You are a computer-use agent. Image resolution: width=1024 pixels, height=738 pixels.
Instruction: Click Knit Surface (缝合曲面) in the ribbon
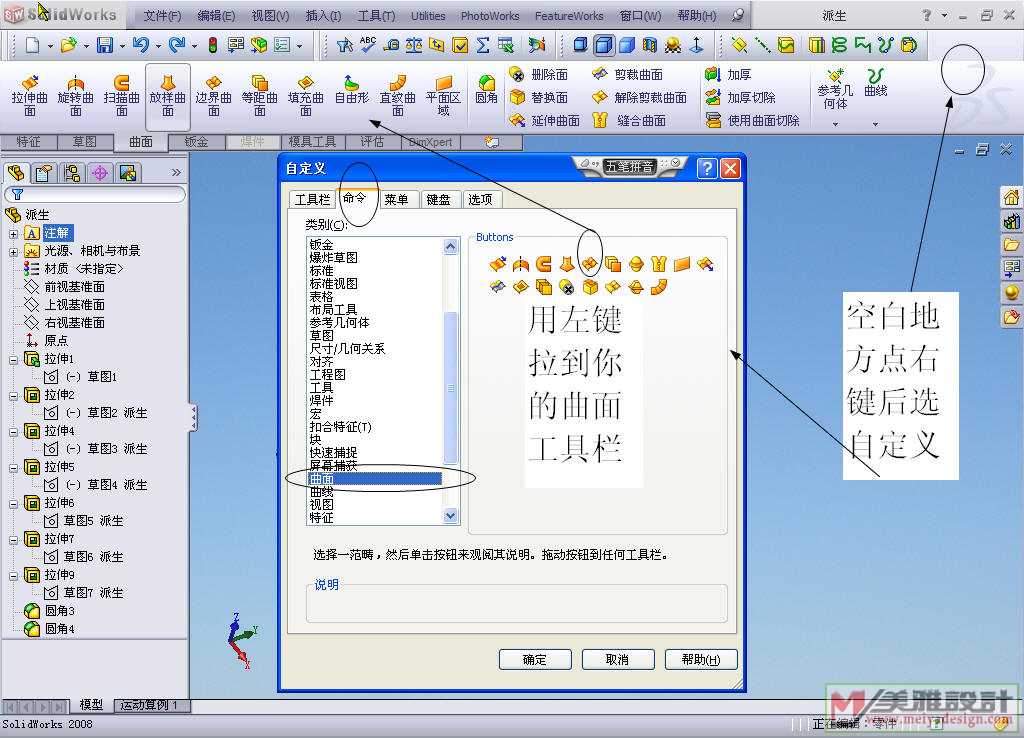pyautogui.click(x=629, y=120)
